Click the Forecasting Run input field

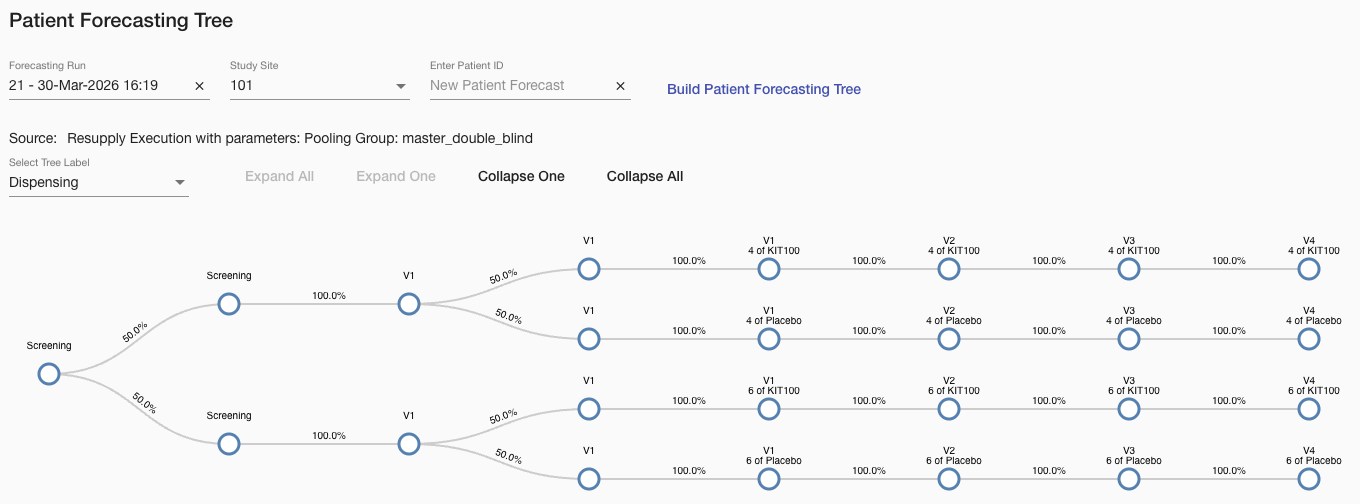click(95, 86)
